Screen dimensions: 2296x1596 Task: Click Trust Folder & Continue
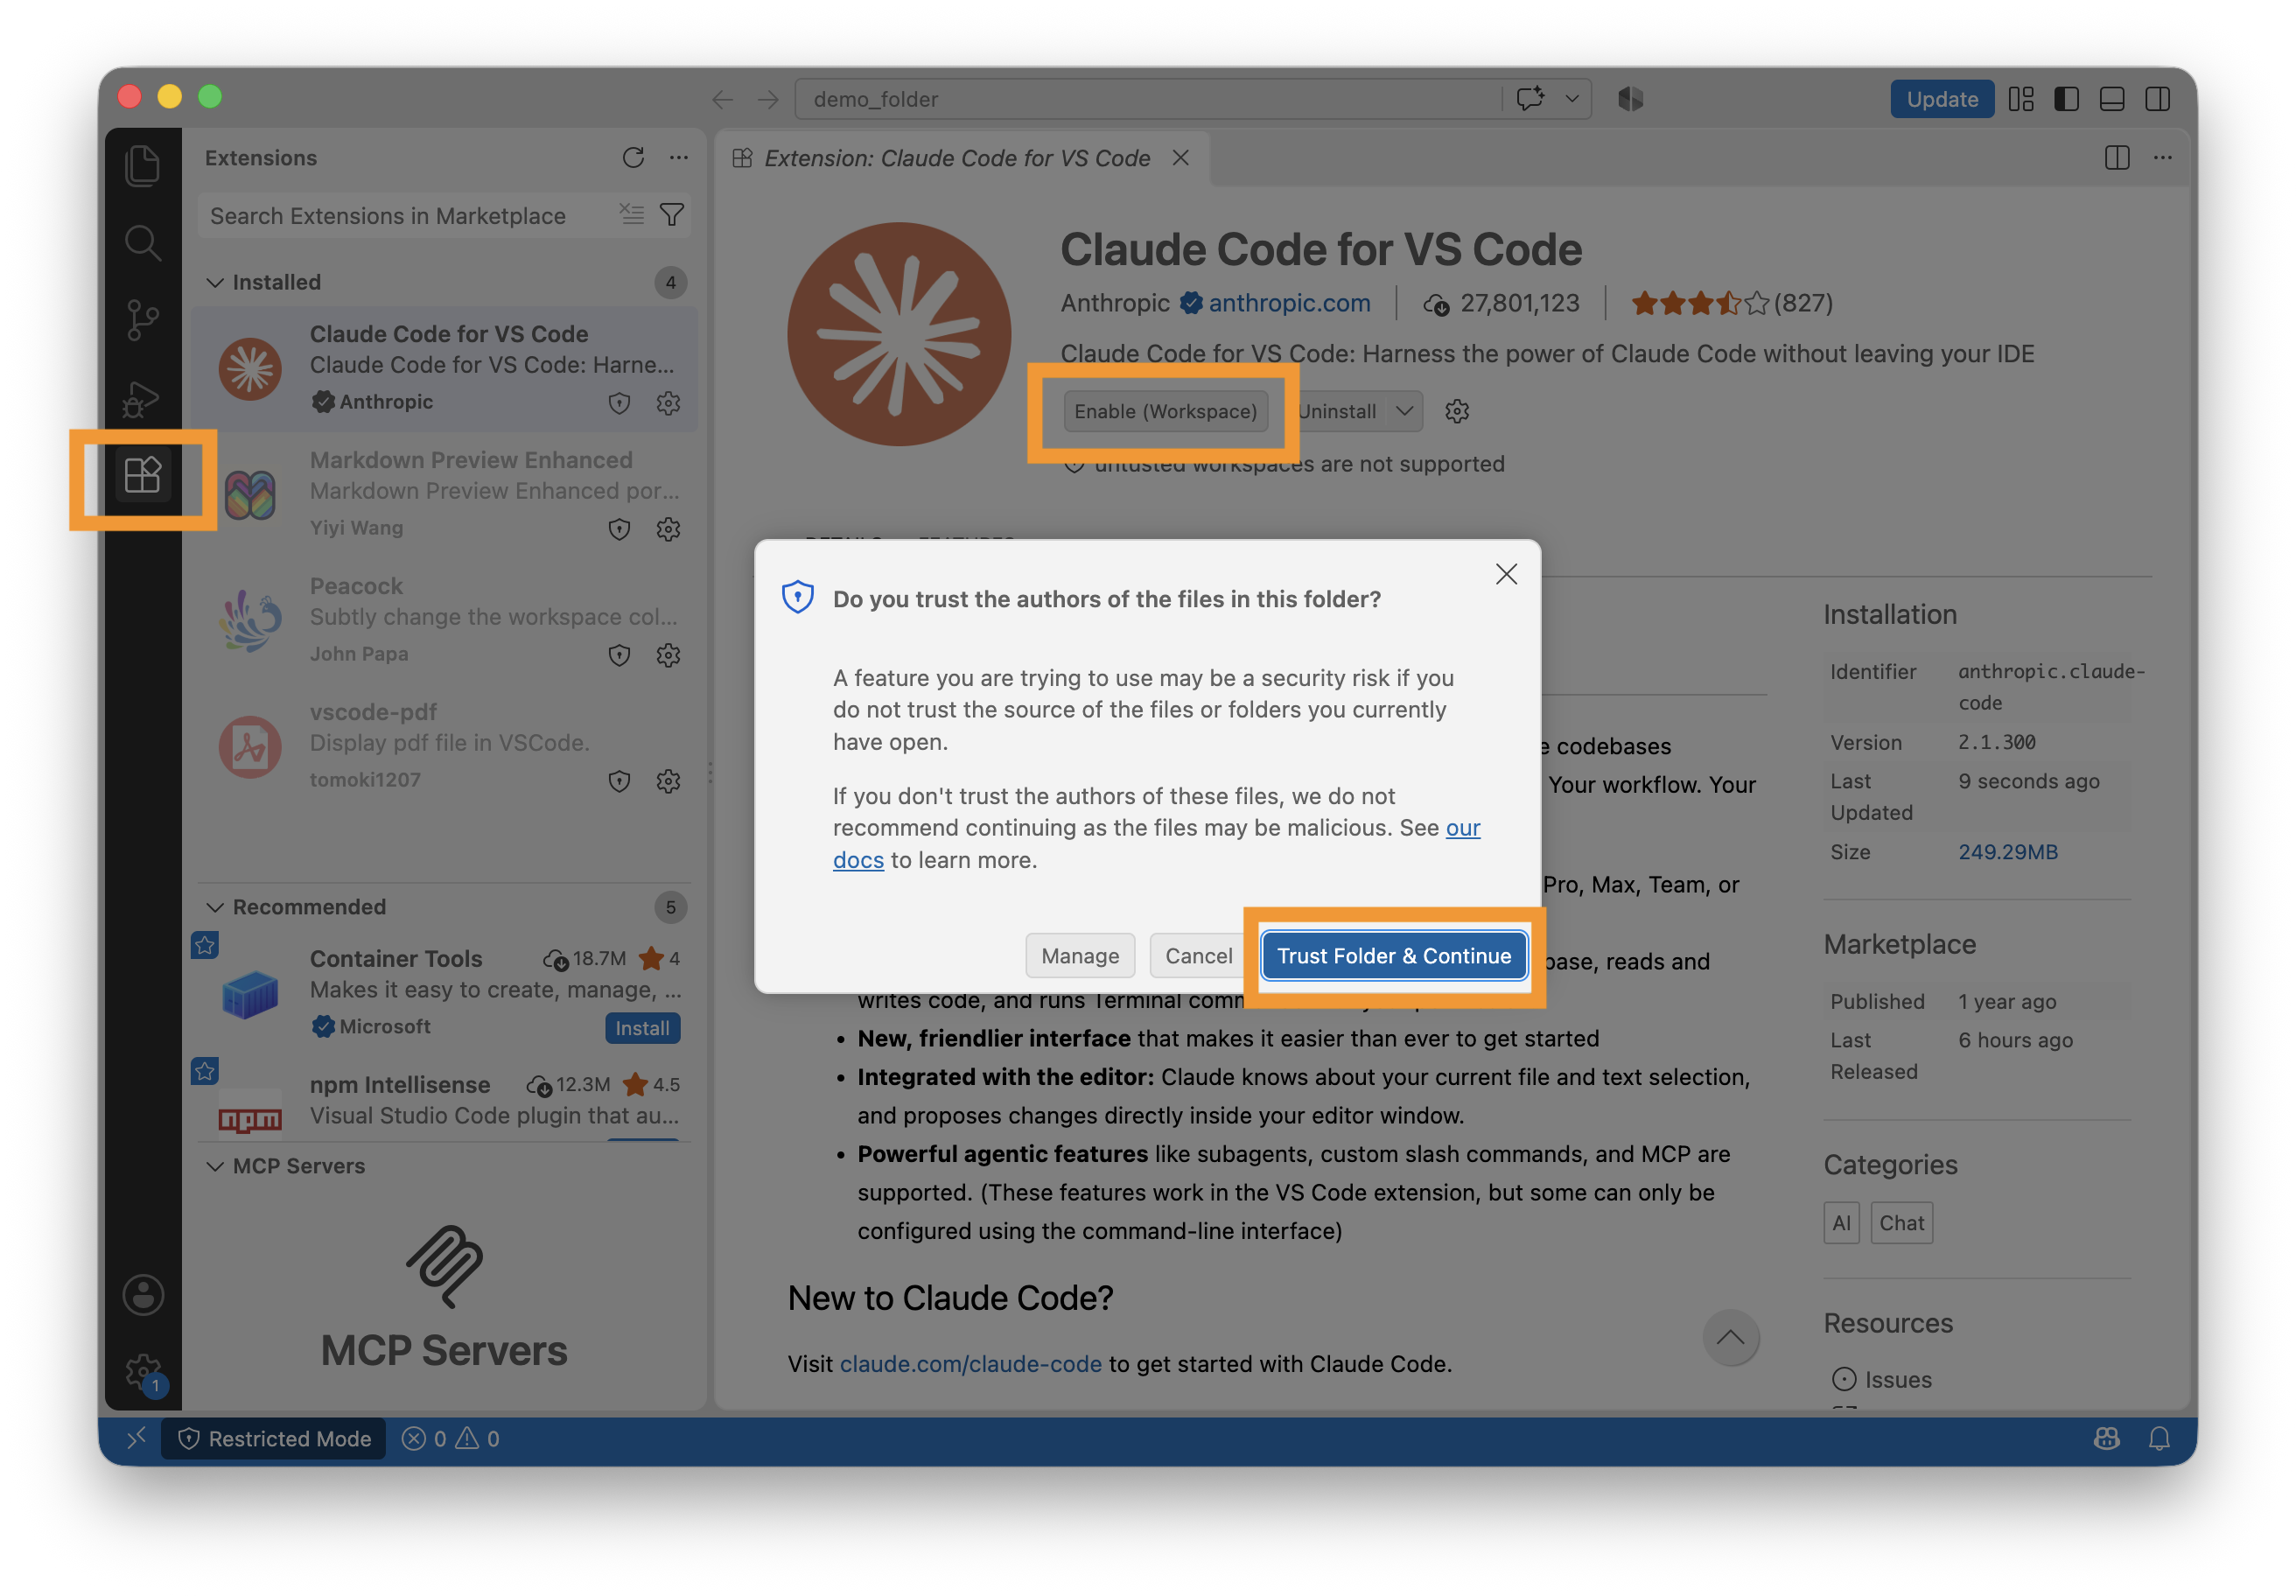[x=1394, y=956]
